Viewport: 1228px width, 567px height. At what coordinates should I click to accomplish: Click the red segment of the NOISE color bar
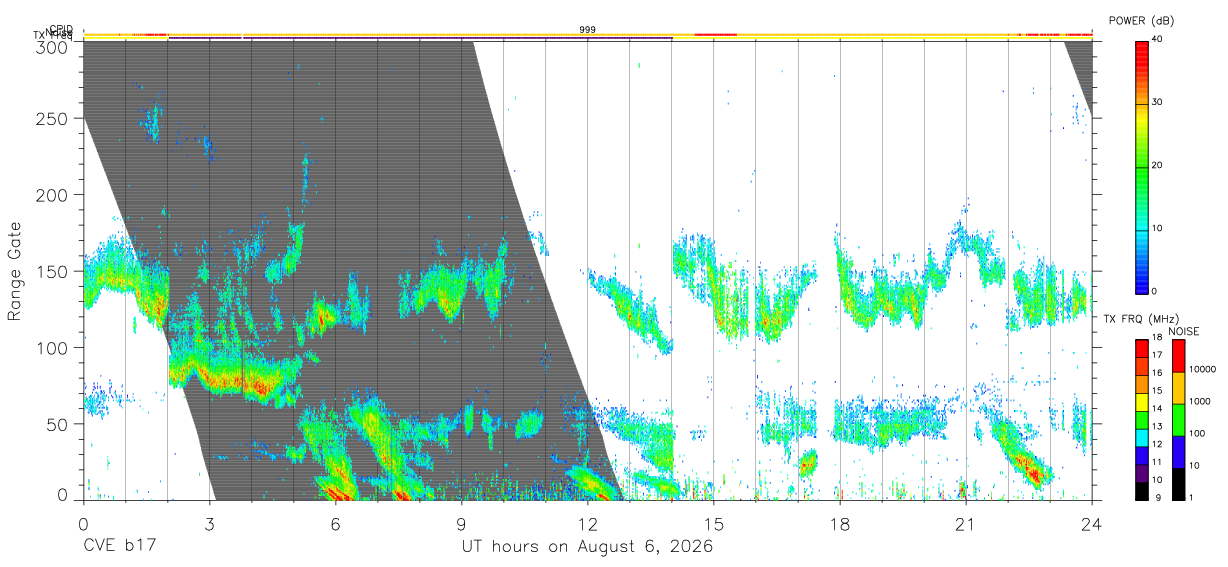click(1178, 356)
